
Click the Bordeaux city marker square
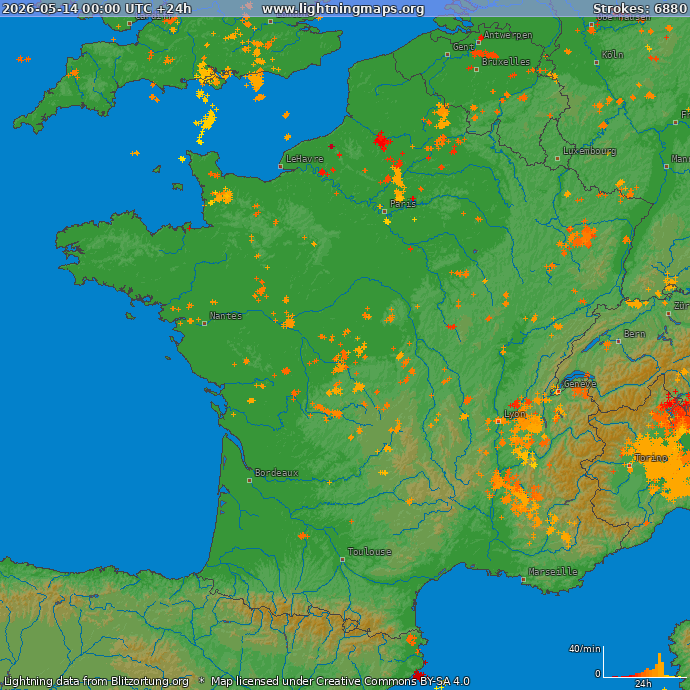pyautogui.click(x=250, y=481)
